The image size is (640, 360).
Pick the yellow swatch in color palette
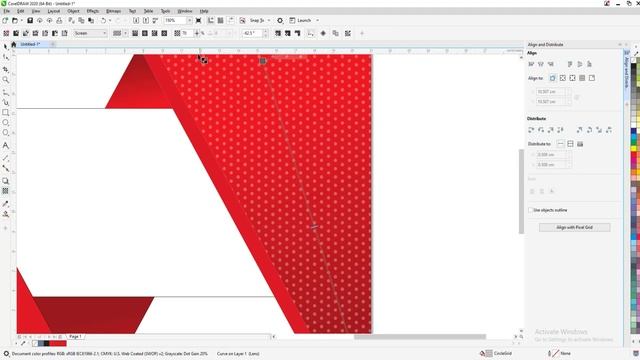tap(633, 149)
